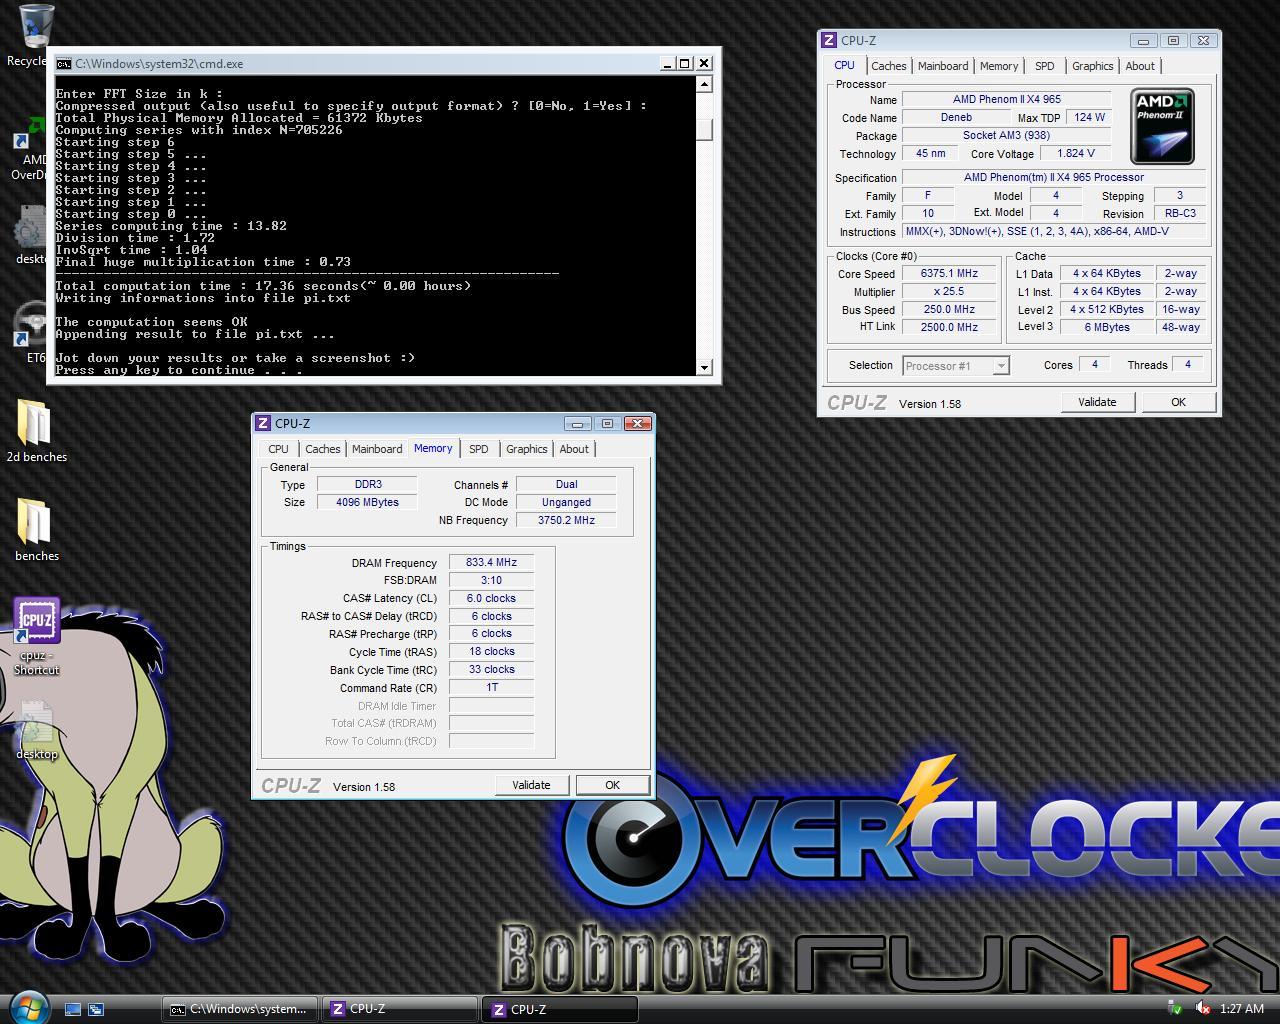
Task: Click the Multiplier x 25.5 value
Action: 949,291
